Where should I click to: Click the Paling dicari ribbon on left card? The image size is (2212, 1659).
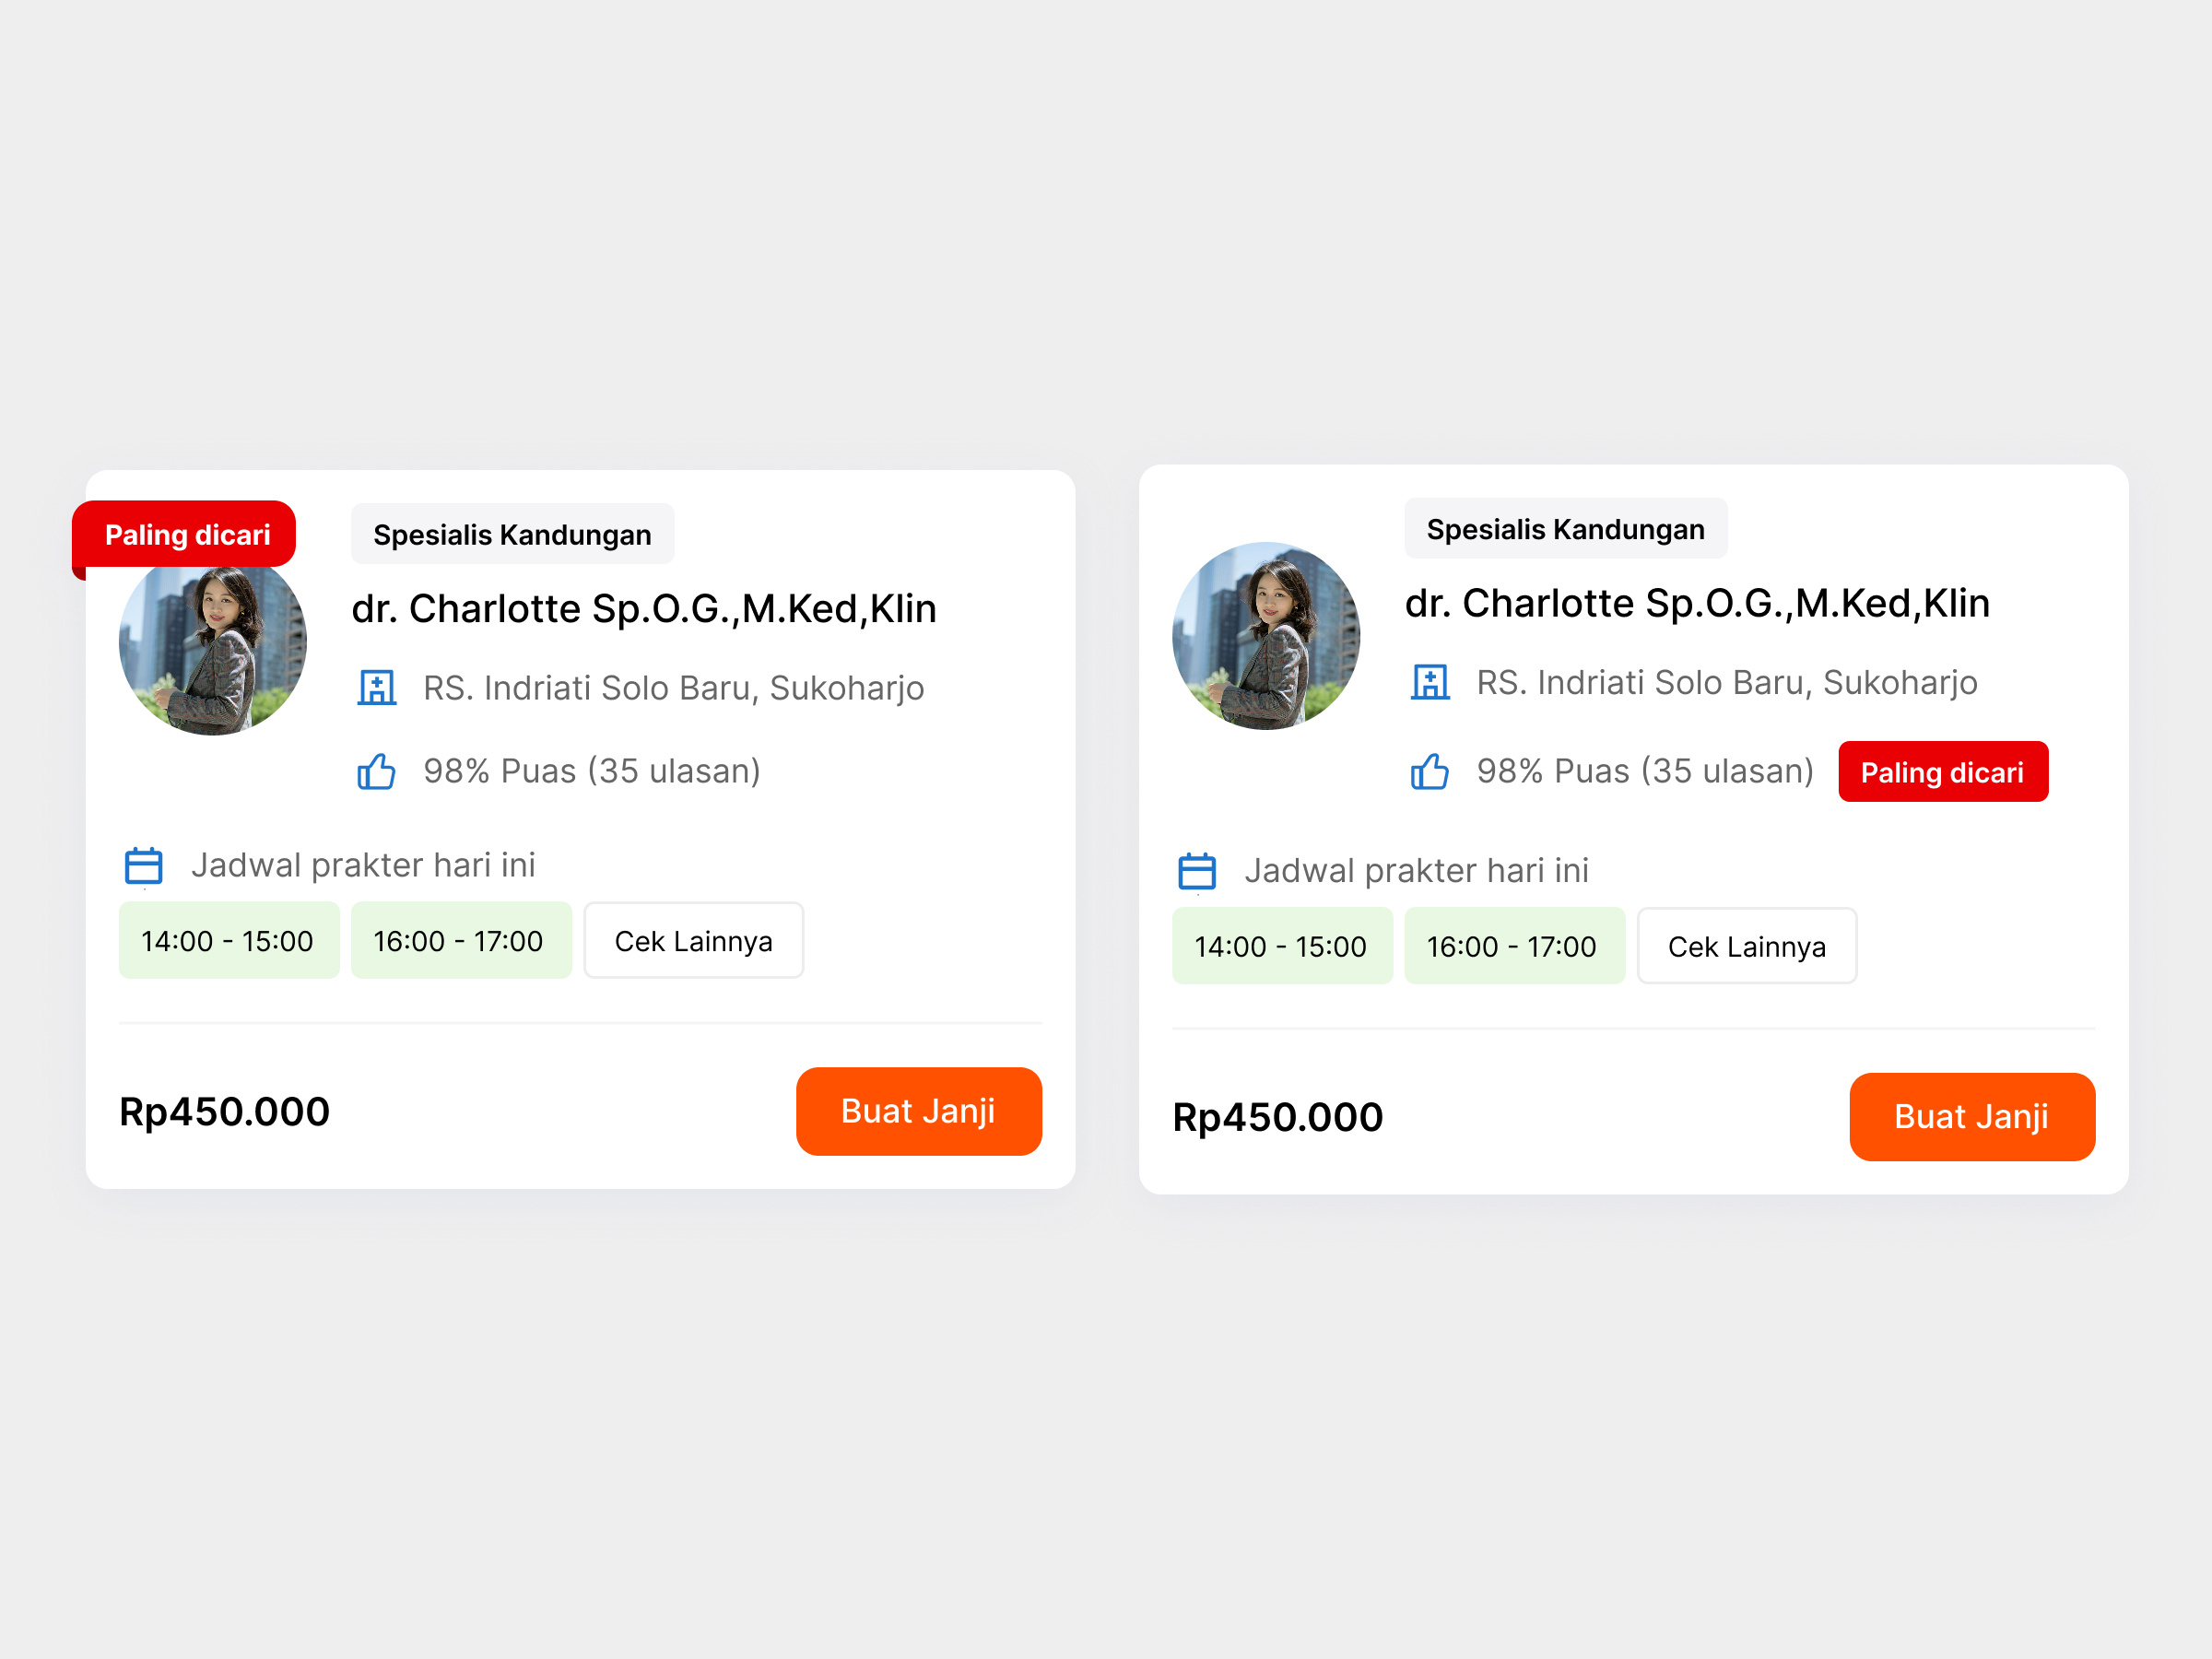tap(187, 535)
